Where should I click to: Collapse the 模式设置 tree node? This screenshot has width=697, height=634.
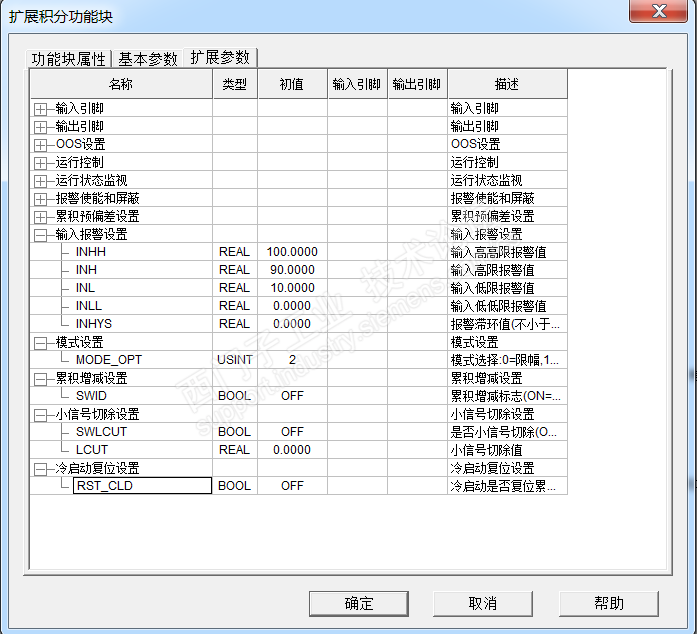coord(40,343)
